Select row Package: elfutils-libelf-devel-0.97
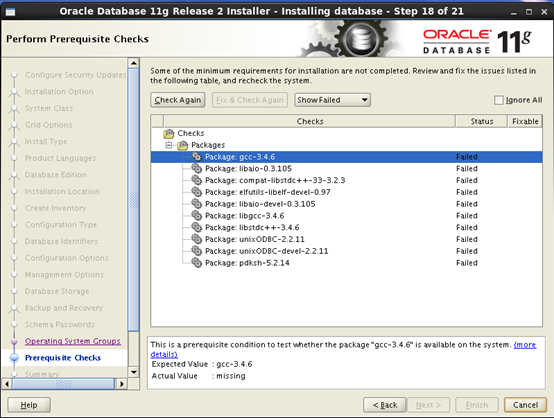Screen dimensions: 554x418 coord(347,192)
